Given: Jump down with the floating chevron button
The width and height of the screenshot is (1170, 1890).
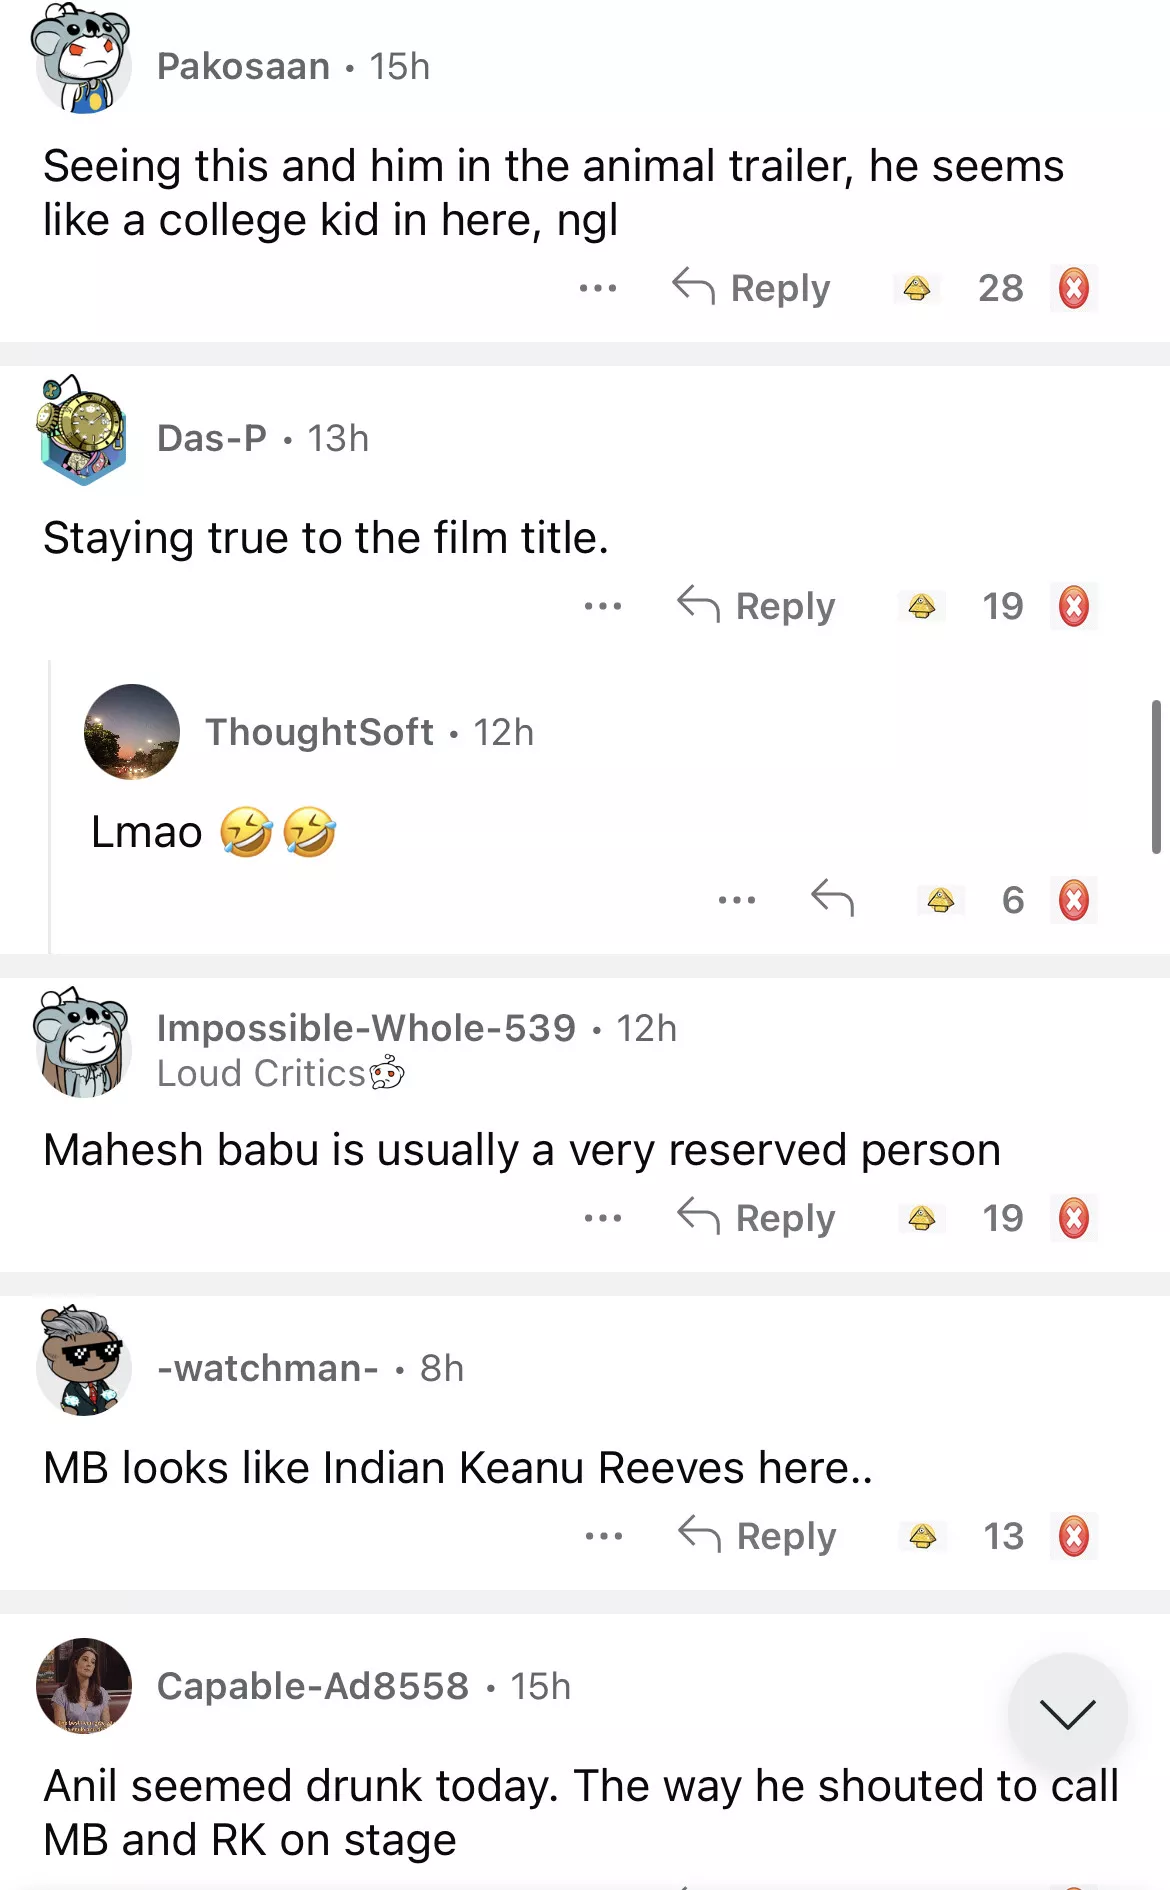Looking at the screenshot, I should coord(1067,1713).
